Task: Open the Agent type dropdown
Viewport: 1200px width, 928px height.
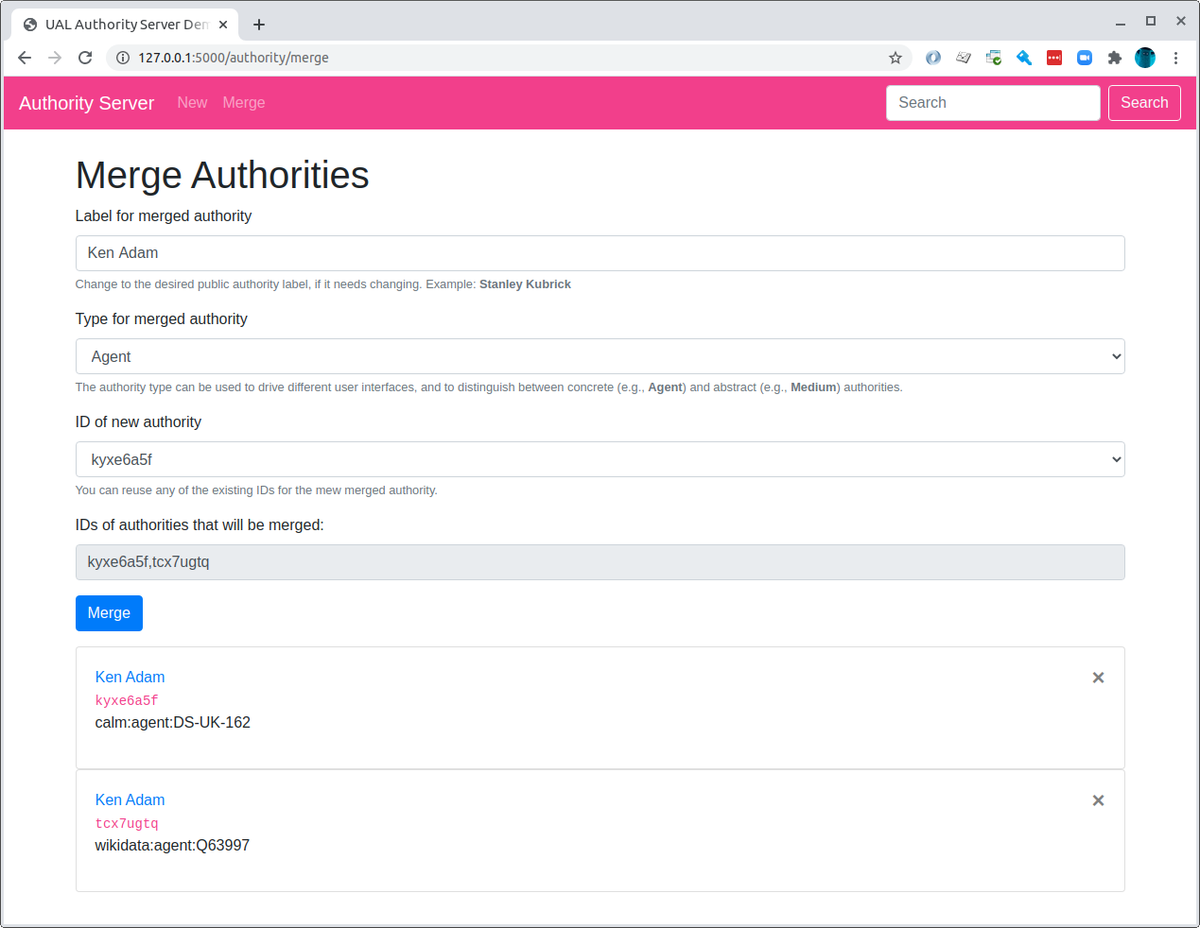Action: pyautogui.click(x=600, y=356)
